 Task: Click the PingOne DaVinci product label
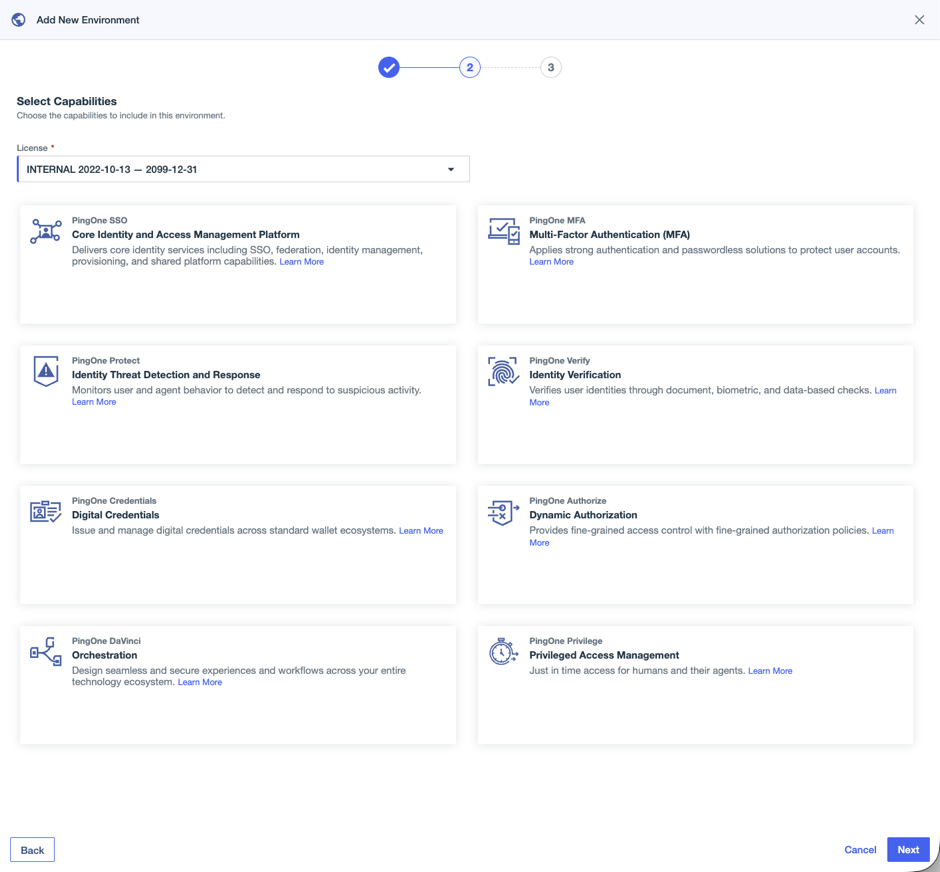tap(106, 641)
